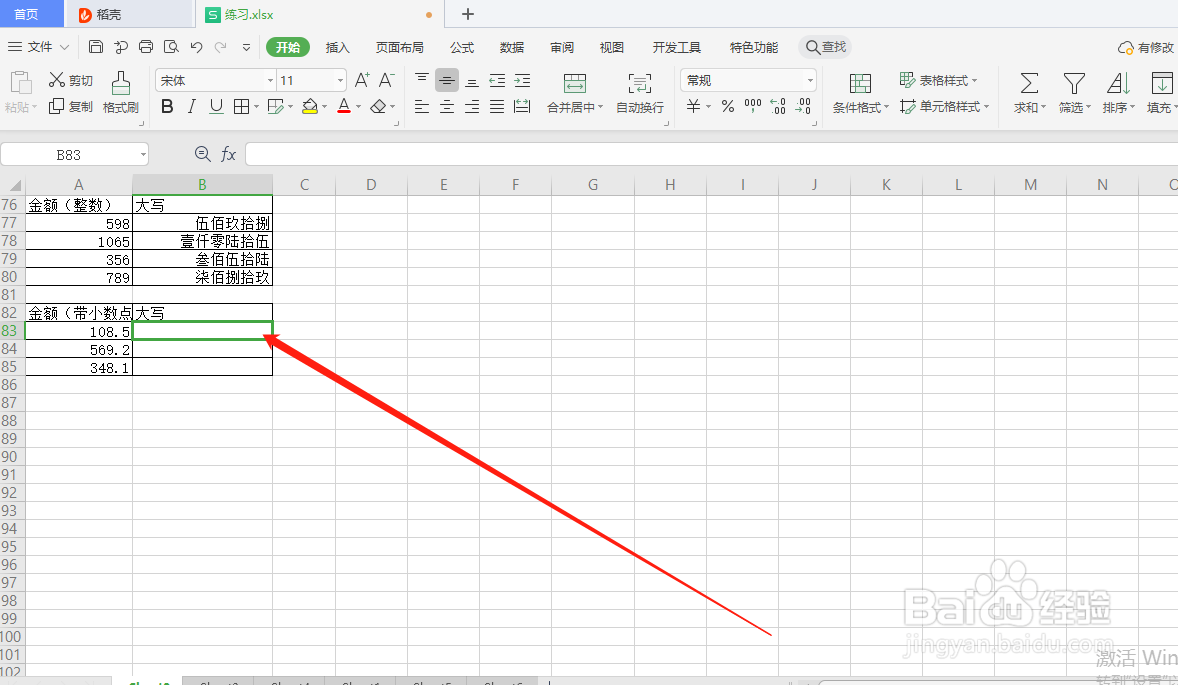1178x685 pixels.
Task: Click the comma style icon 千位分隔
Action: 752,107
